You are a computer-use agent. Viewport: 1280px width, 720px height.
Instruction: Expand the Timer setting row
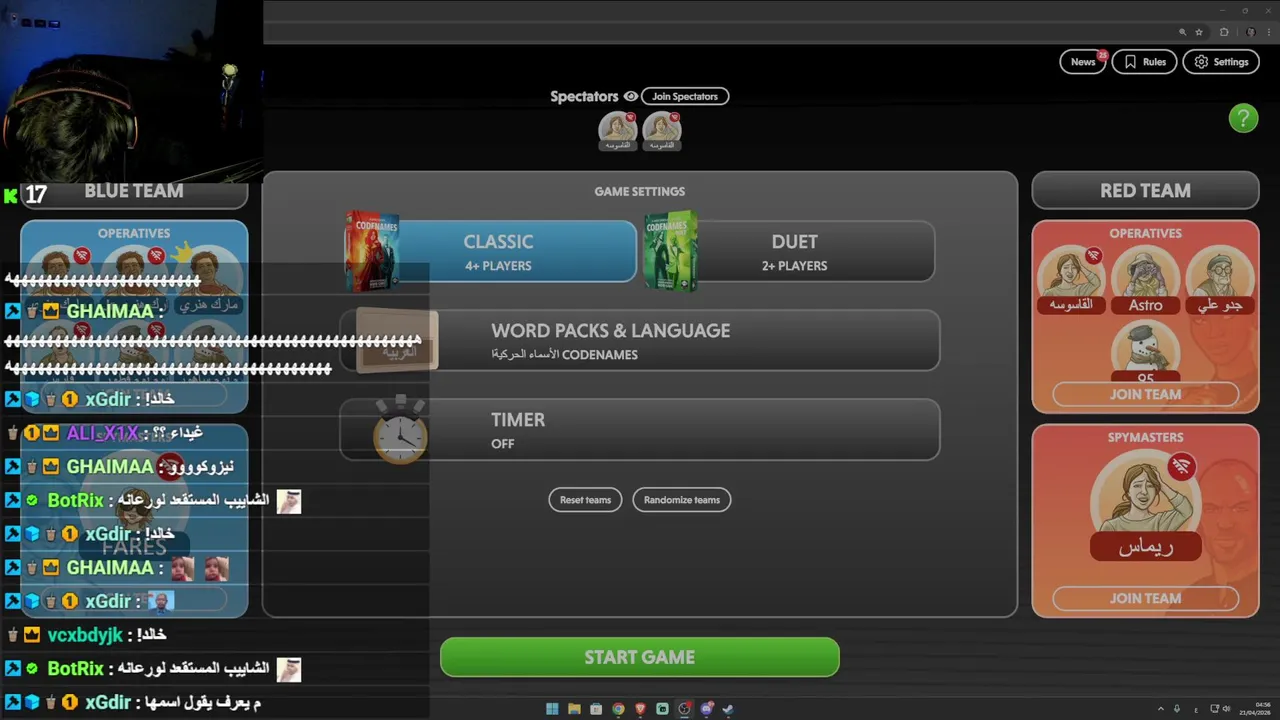(x=640, y=430)
